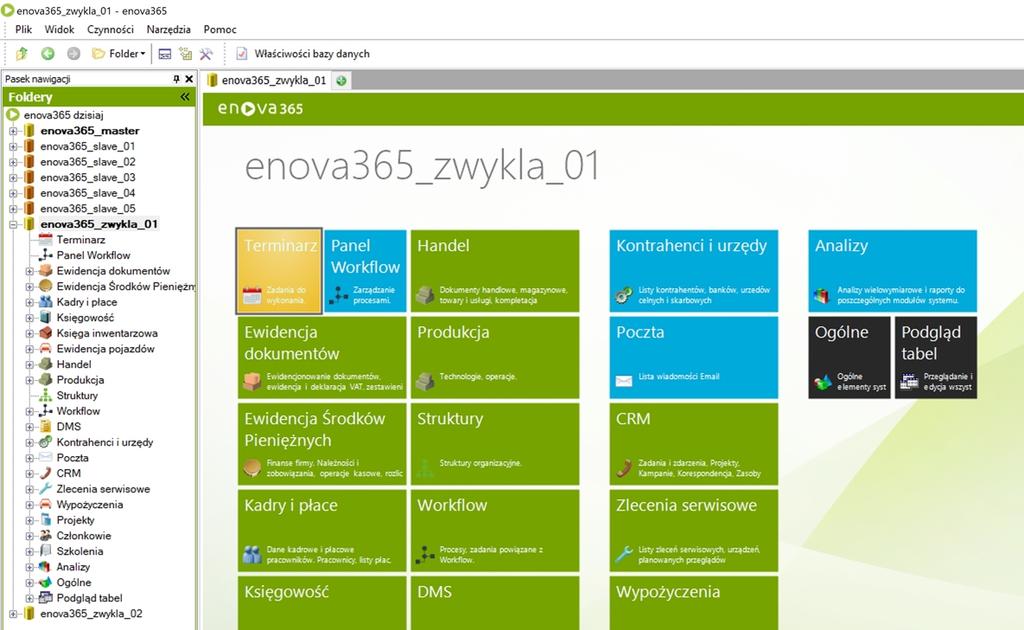Open the Poczta tile
Image resolution: width=1024 pixels, height=630 pixels.
(x=694, y=358)
